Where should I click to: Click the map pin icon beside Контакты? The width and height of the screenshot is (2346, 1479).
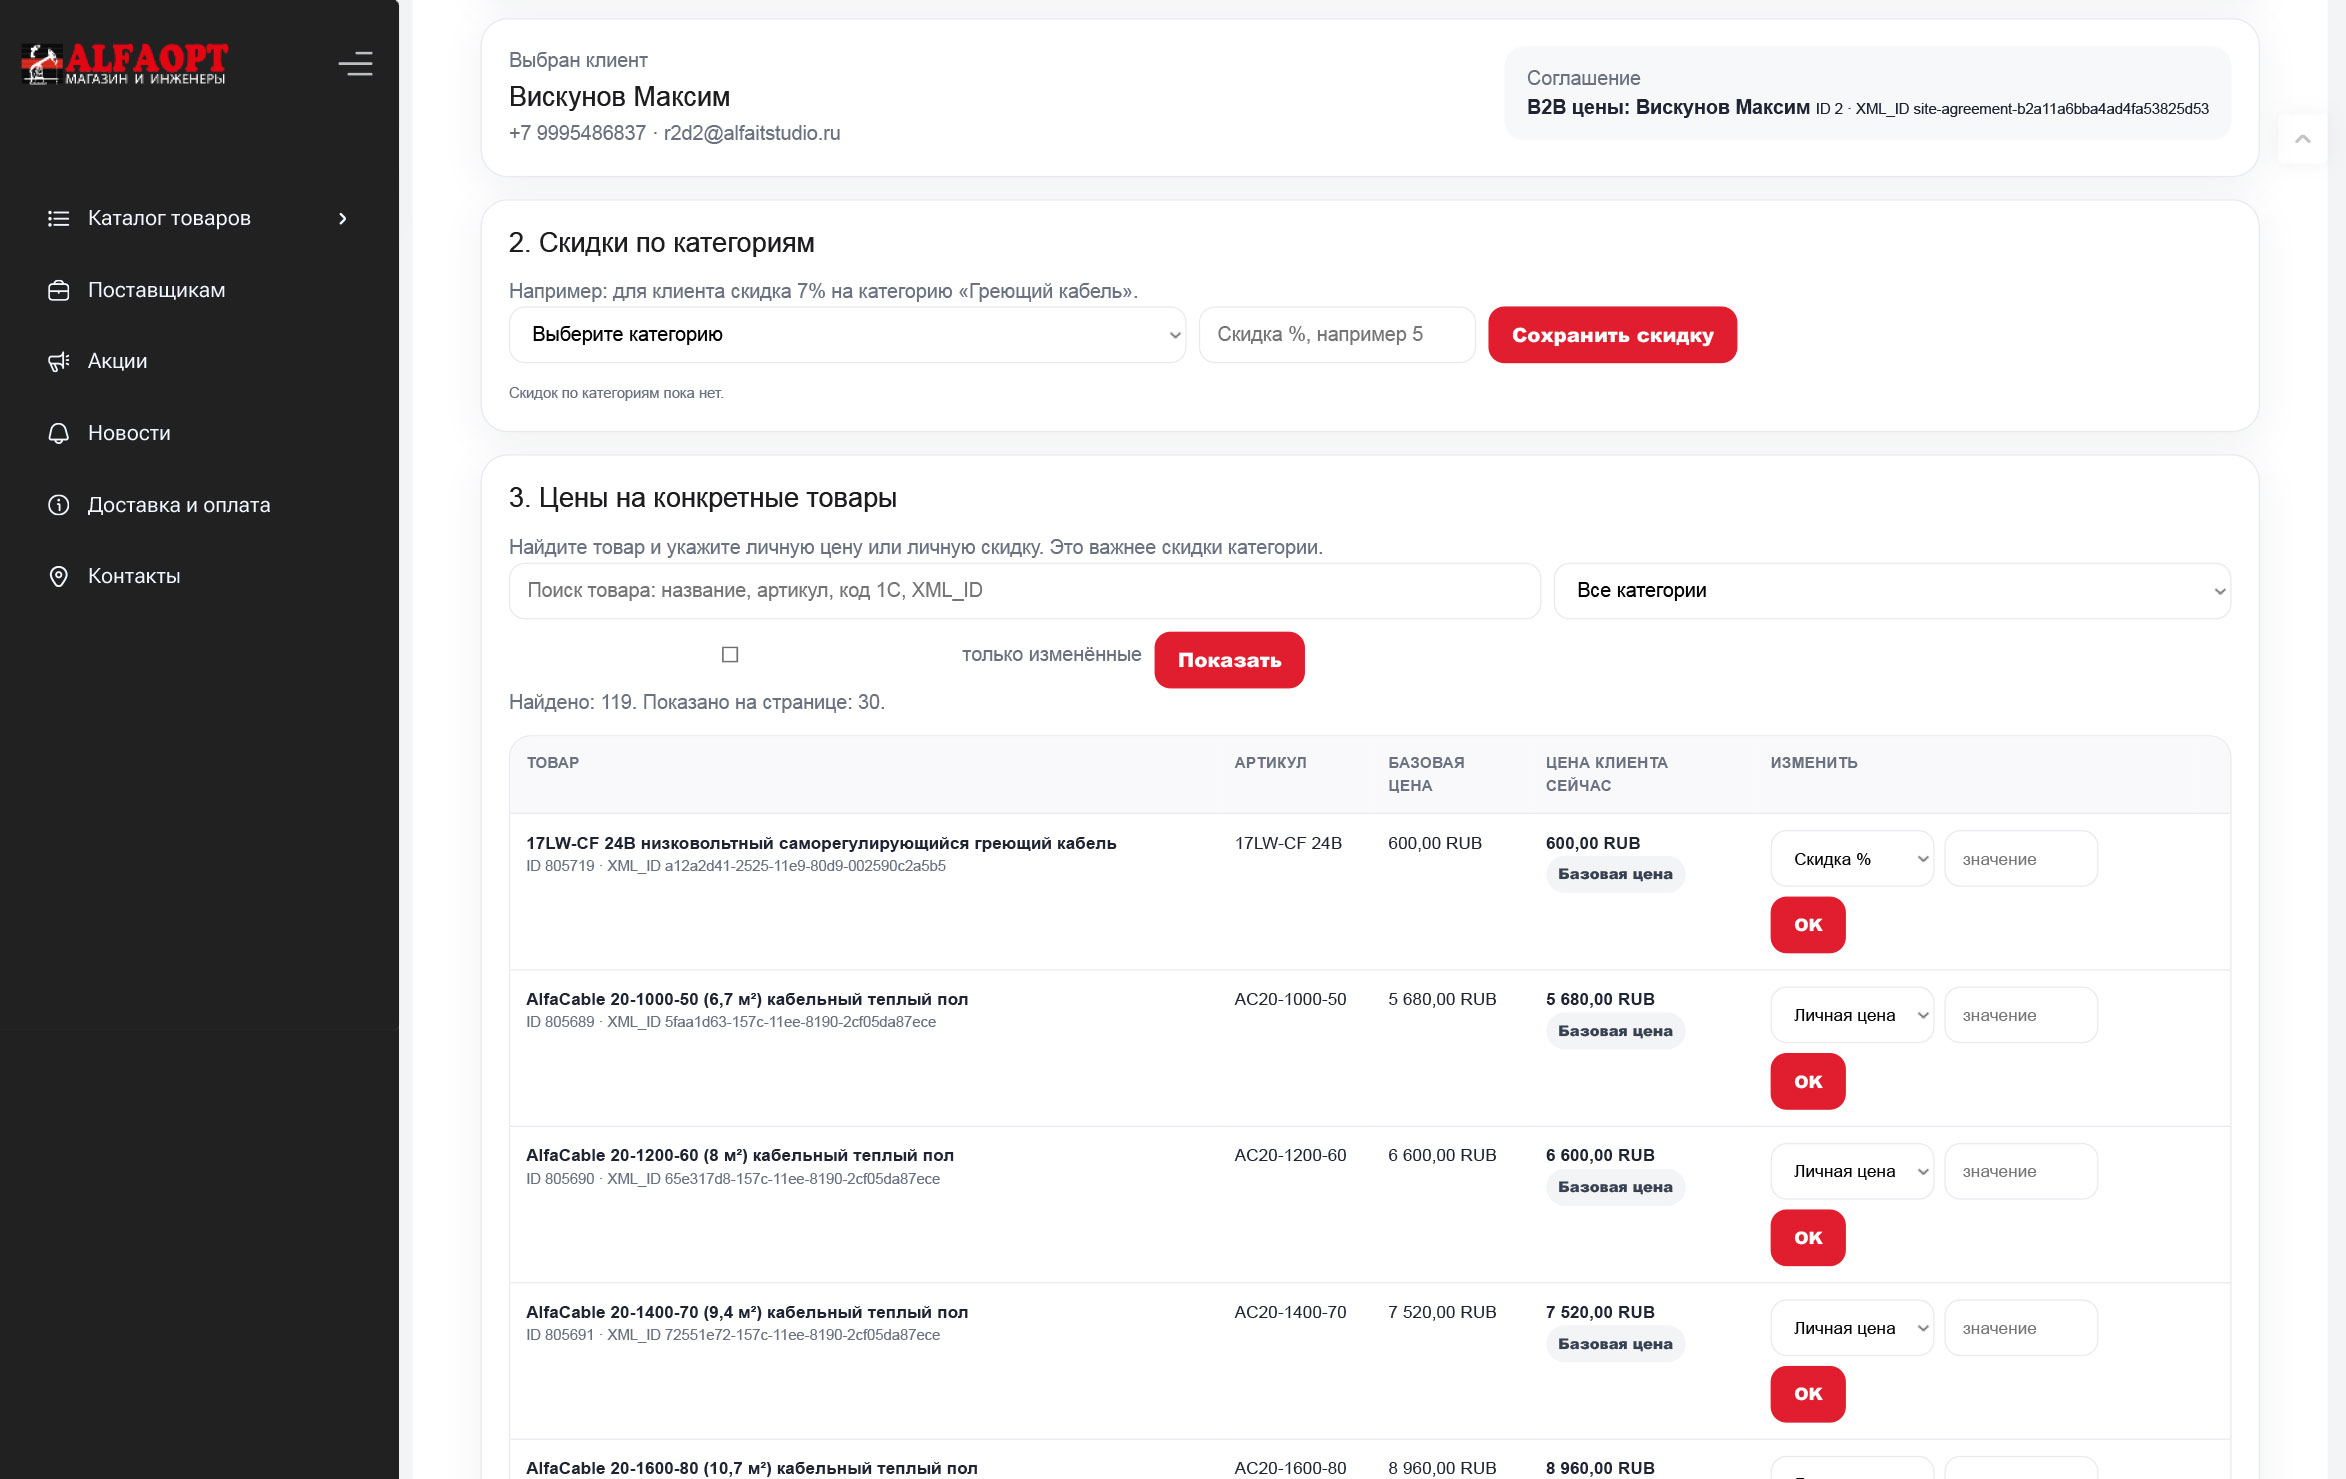click(x=59, y=576)
